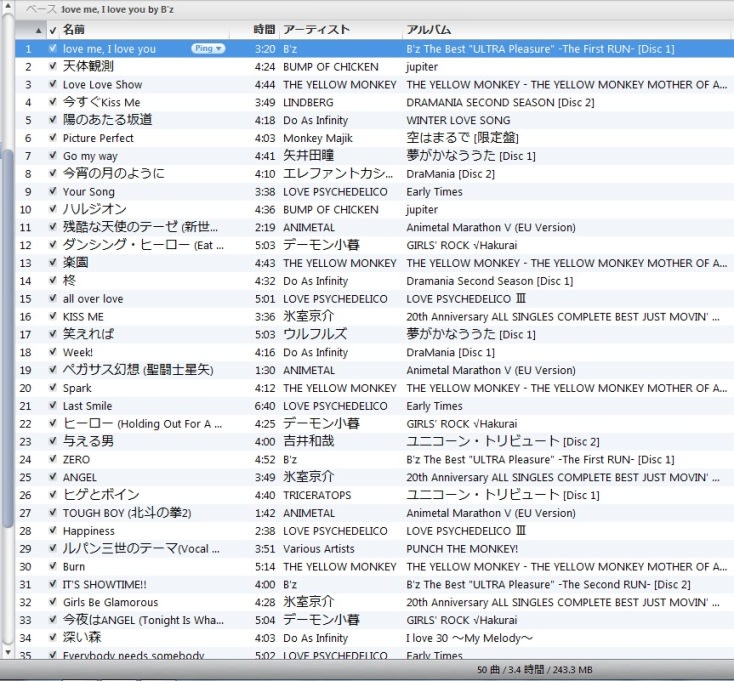Click artist ウルフルズ
Image resolution: width=734 pixels, height=681 pixels.
(x=315, y=334)
